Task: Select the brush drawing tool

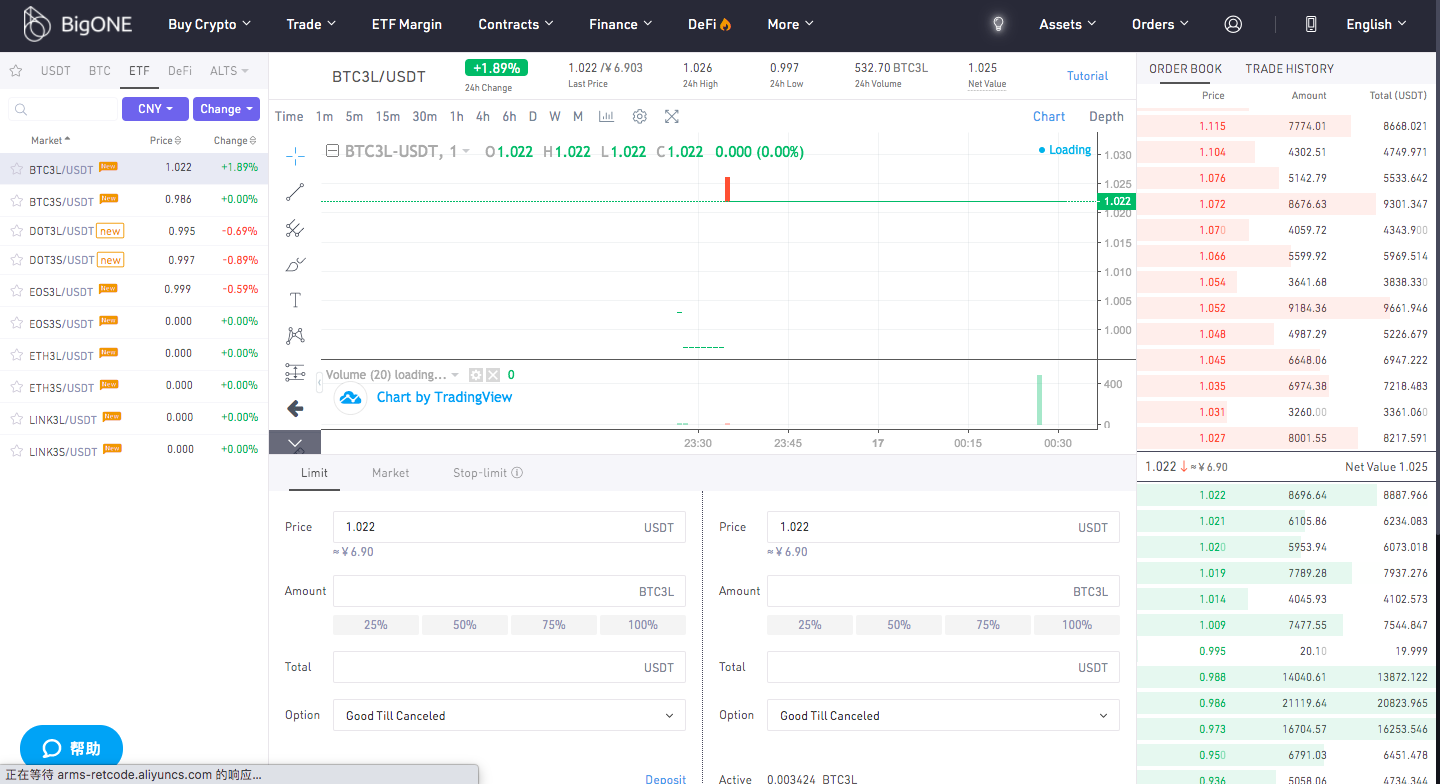Action: point(295,265)
